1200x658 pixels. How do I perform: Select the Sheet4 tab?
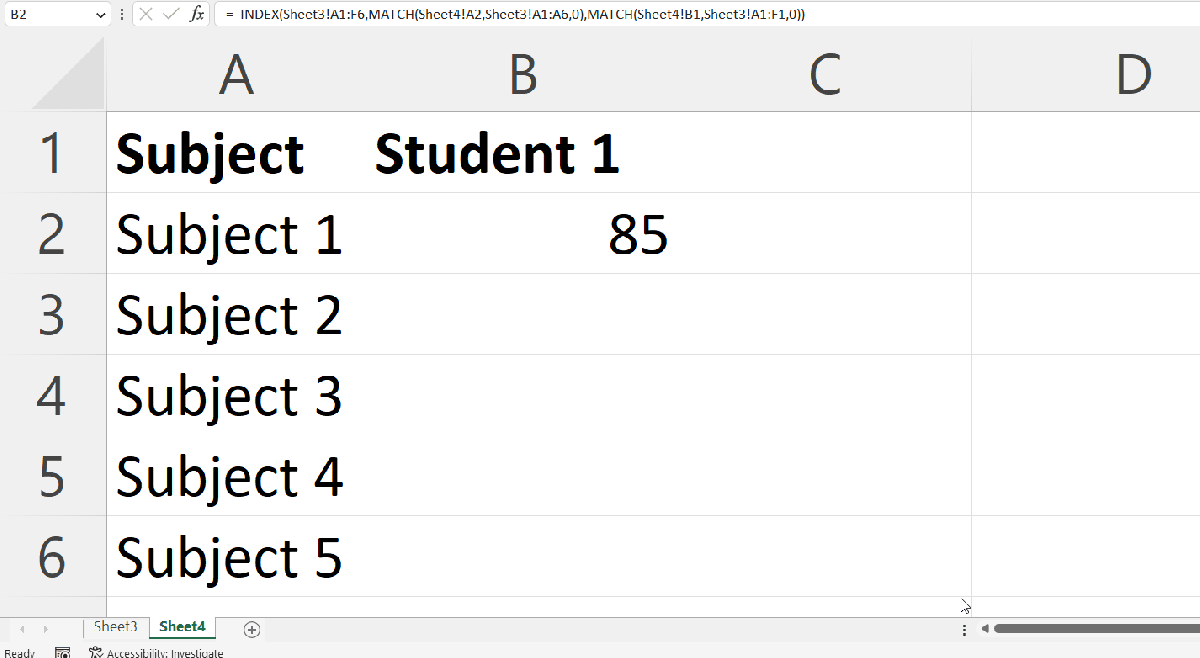tap(182, 627)
